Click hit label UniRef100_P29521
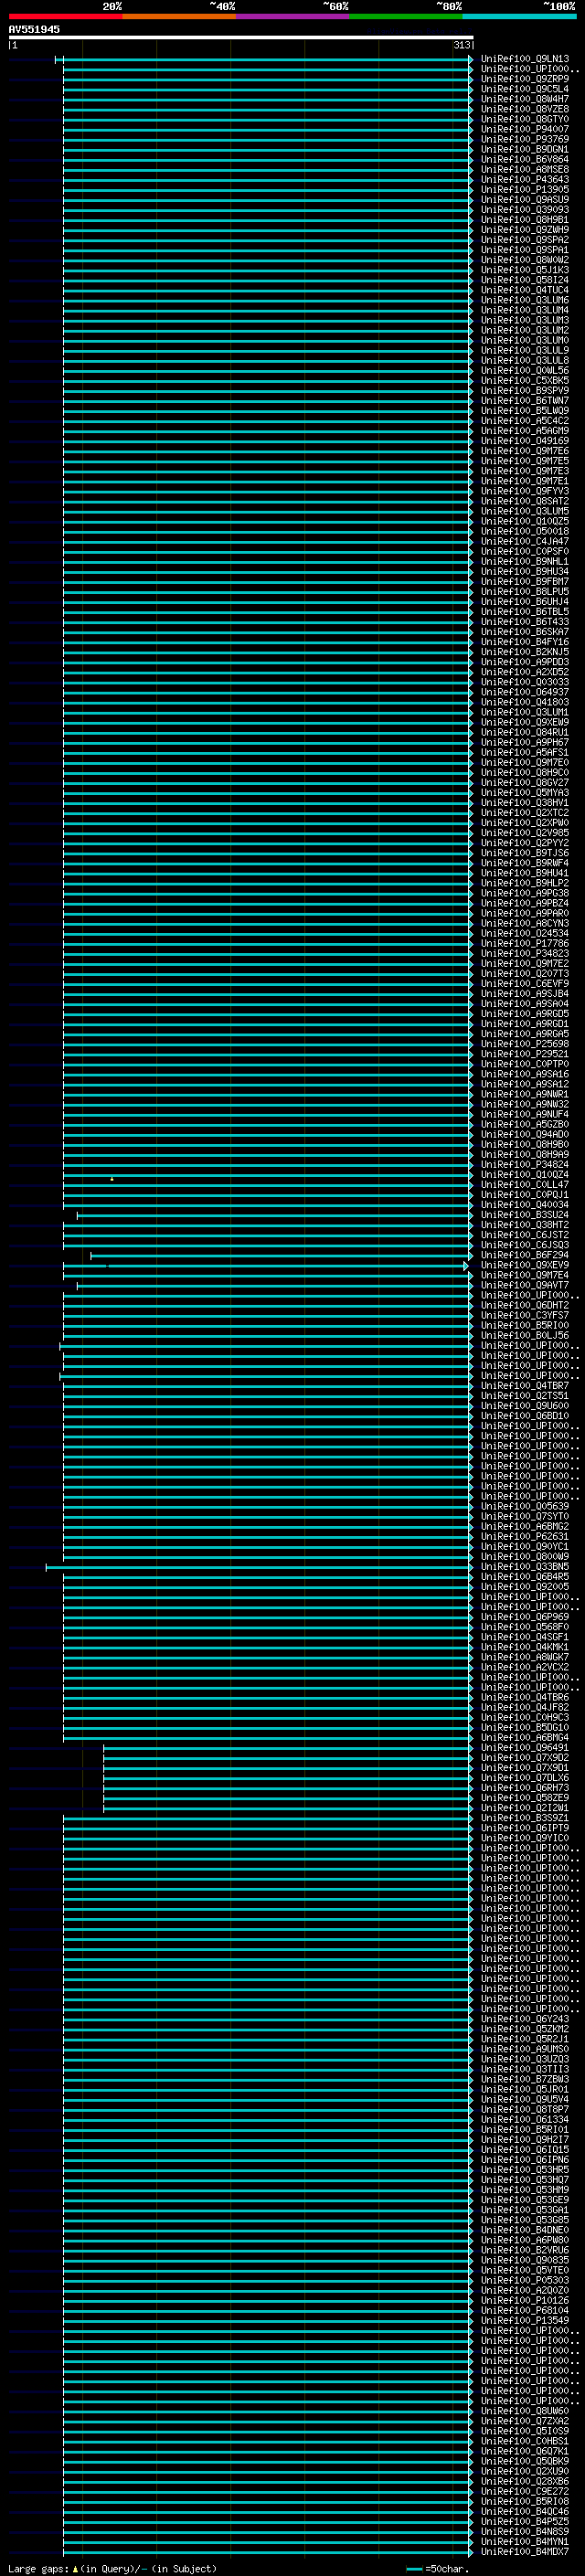The width and height of the screenshot is (585, 2576). (525, 1054)
